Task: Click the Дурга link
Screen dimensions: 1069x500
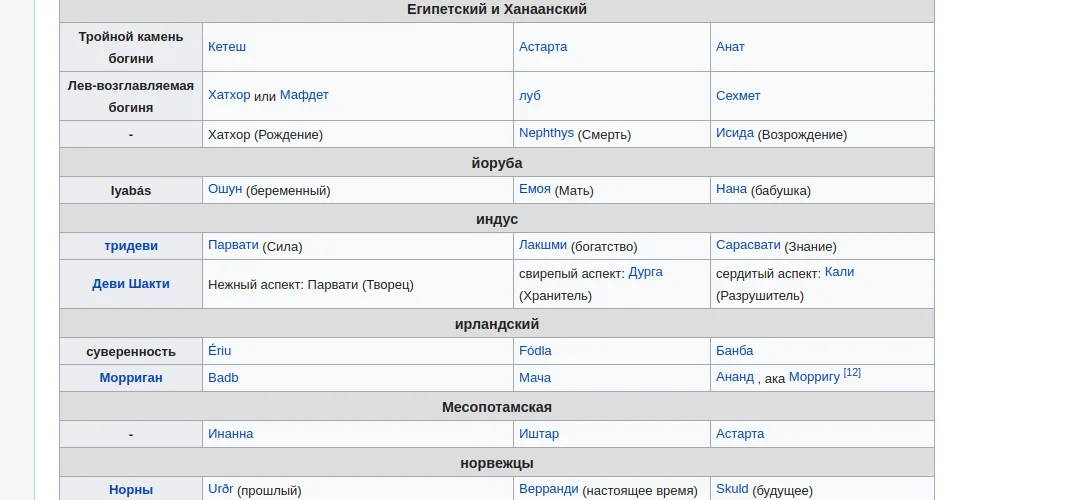Action: click(x=646, y=272)
